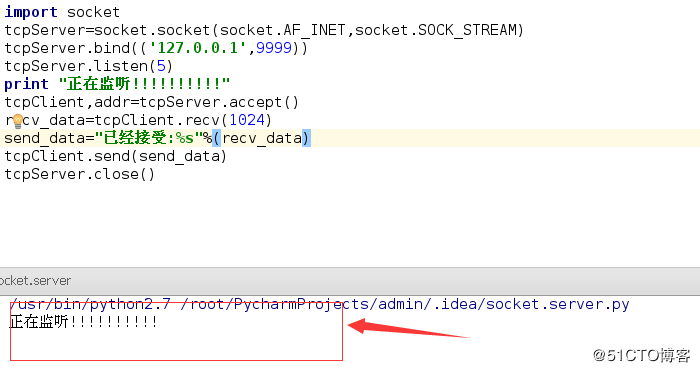Open the socket.server run tab
Viewport: 700px width, 372px height.
(x=35, y=281)
